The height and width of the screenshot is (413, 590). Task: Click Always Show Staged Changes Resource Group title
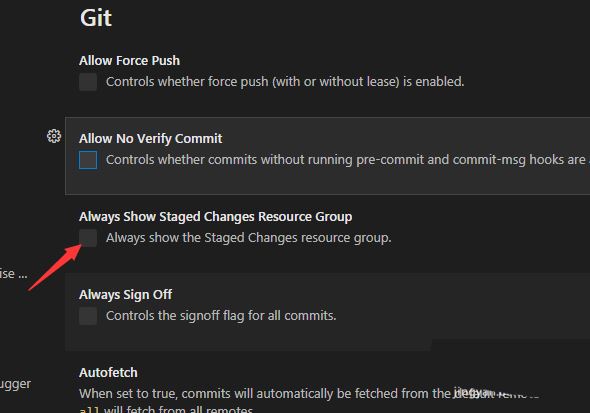pos(216,217)
